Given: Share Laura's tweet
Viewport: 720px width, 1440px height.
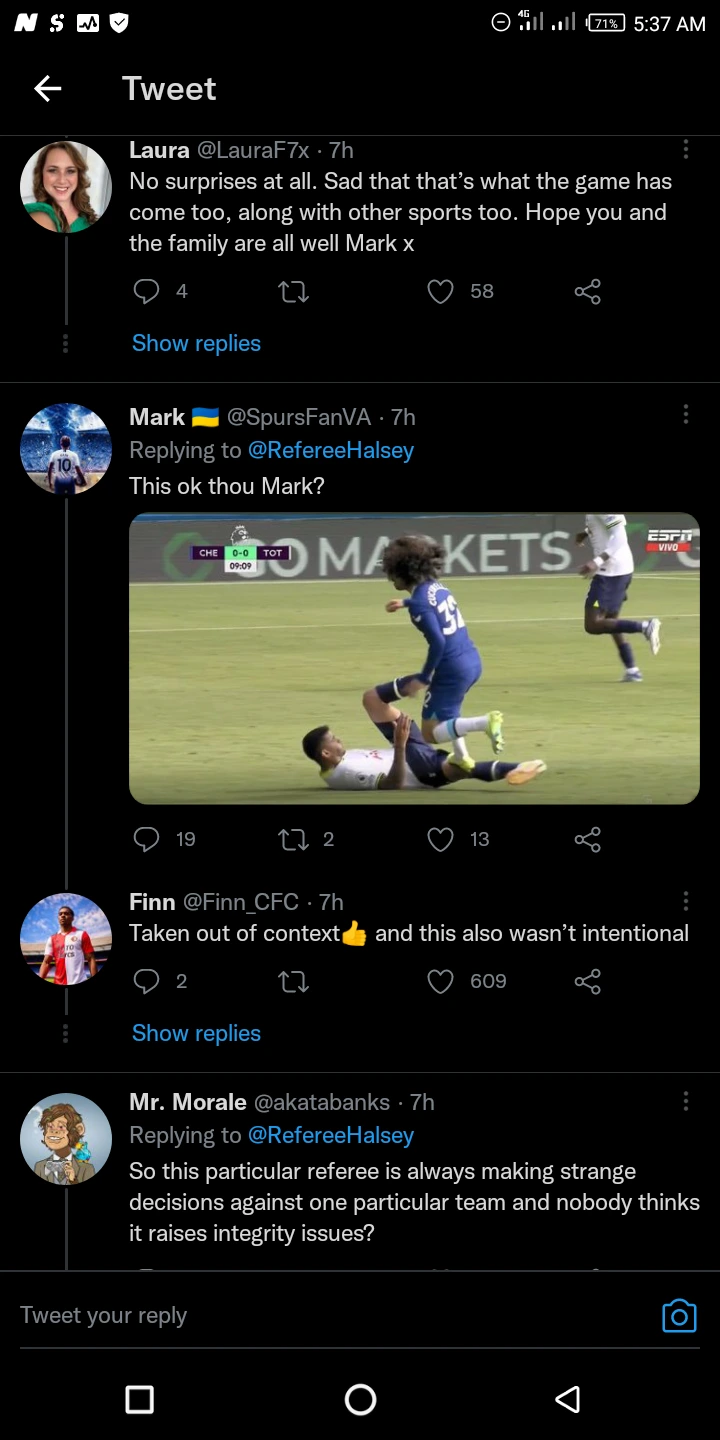Looking at the screenshot, I should click(x=588, y=291).
